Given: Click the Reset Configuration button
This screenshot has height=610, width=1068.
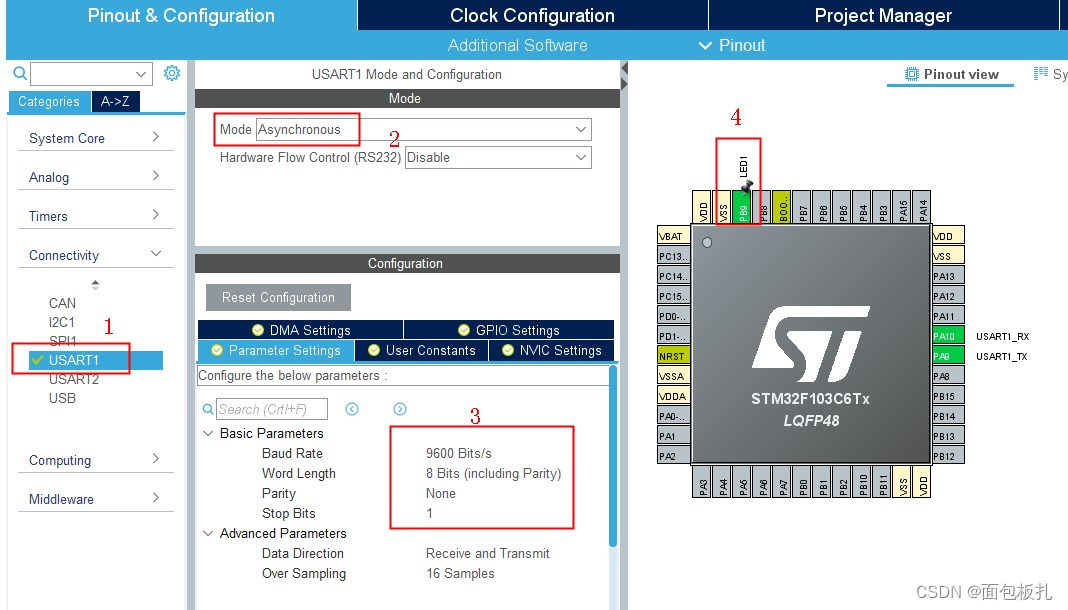Looking at the screenshot, I should tap(279, 298).
